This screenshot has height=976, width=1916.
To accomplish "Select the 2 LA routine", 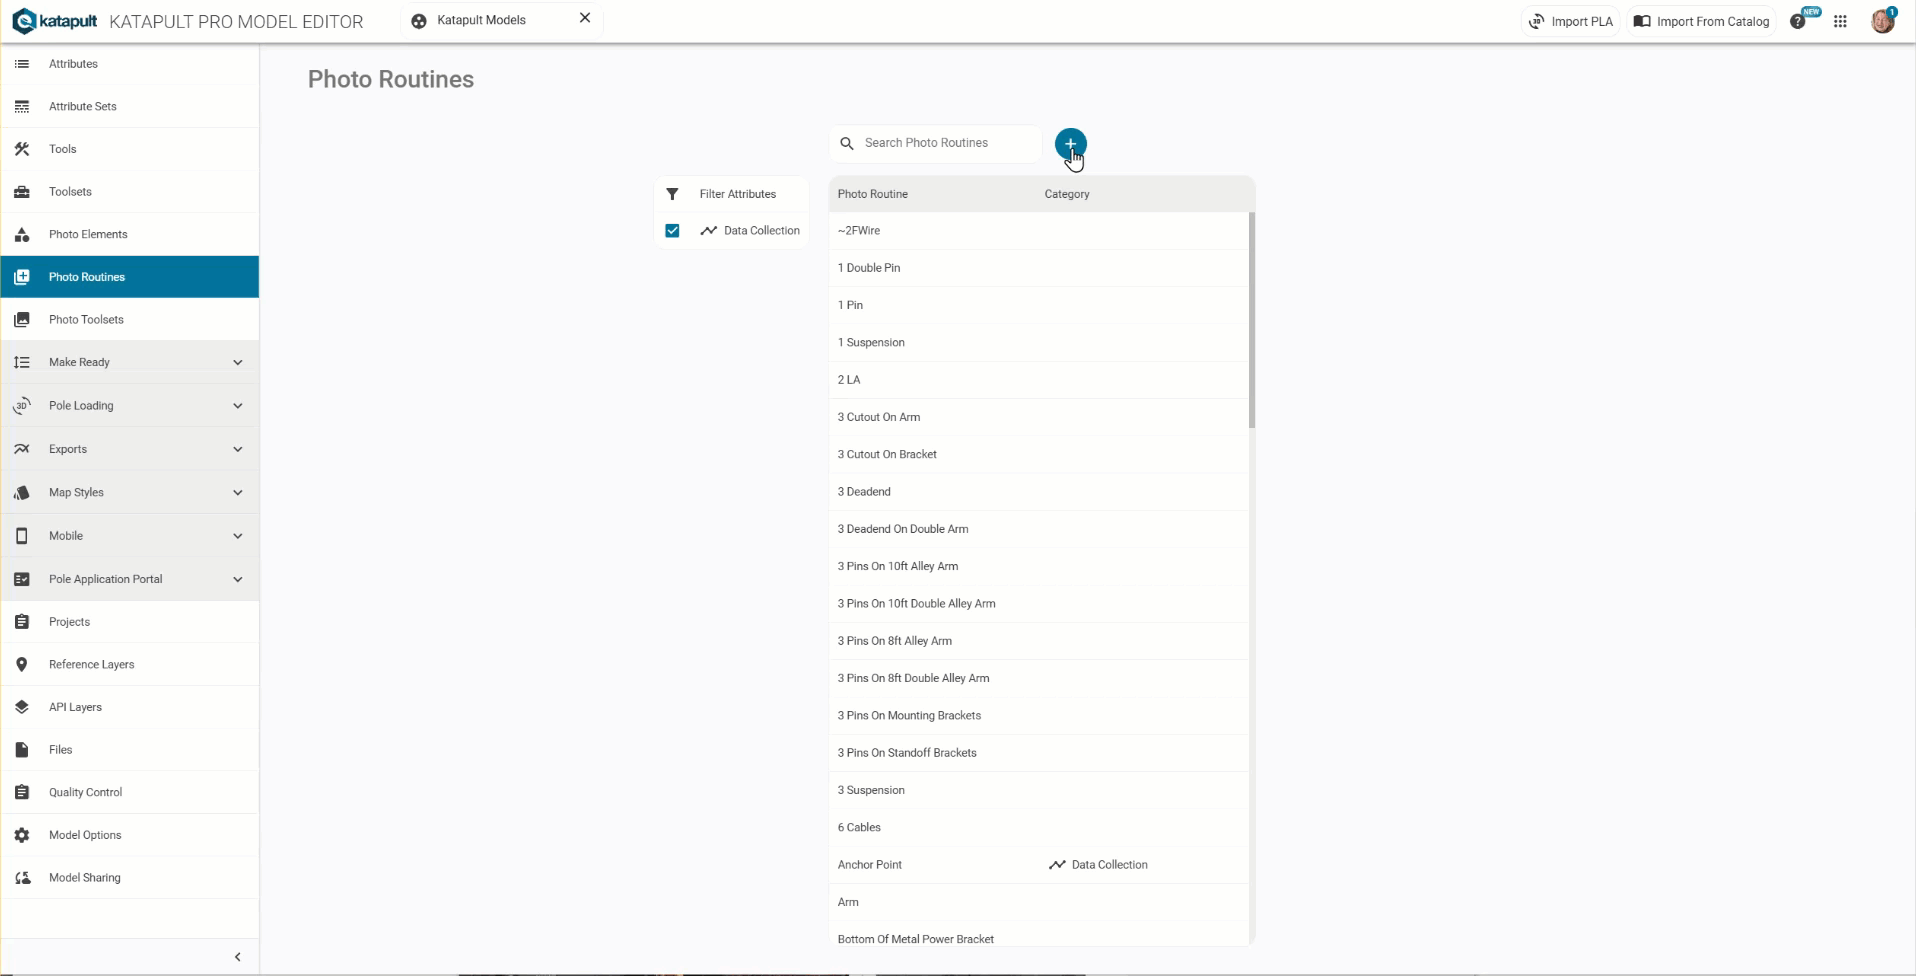I will point(1039,380).
